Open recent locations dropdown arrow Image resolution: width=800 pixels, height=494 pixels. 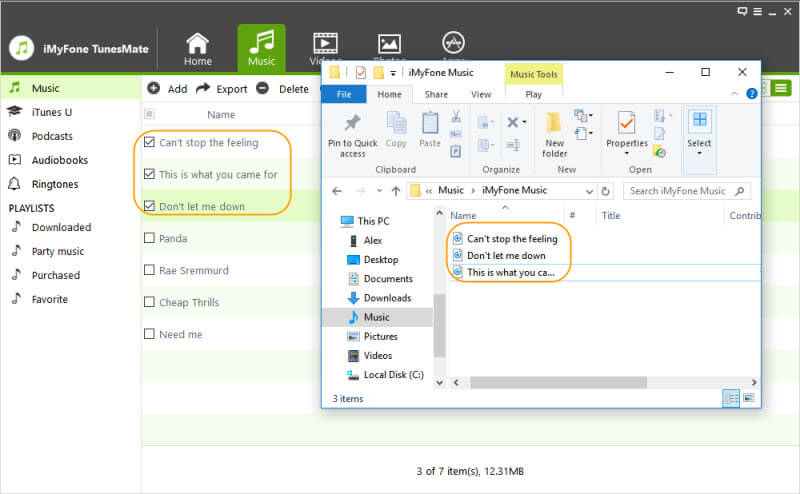pyautogui.click(x=379, y=191)
